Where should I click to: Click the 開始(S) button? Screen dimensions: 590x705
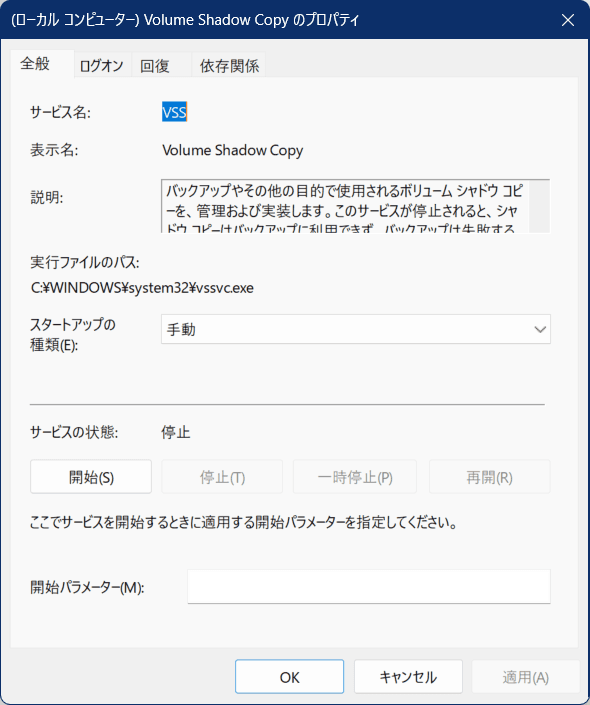point(91,477)
